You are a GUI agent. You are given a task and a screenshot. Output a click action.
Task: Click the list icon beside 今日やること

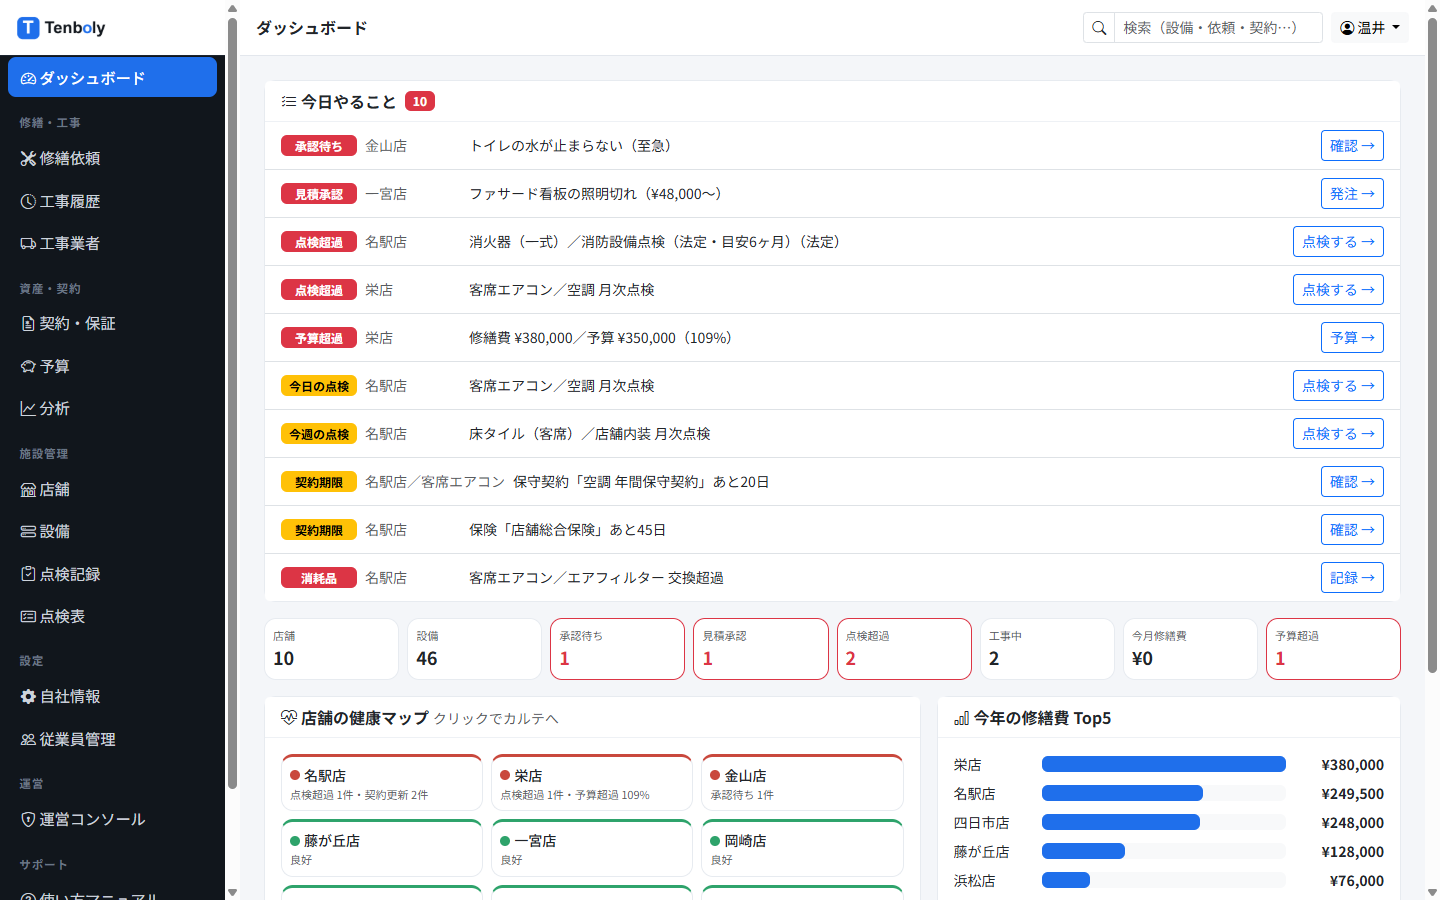pos(289,101)
